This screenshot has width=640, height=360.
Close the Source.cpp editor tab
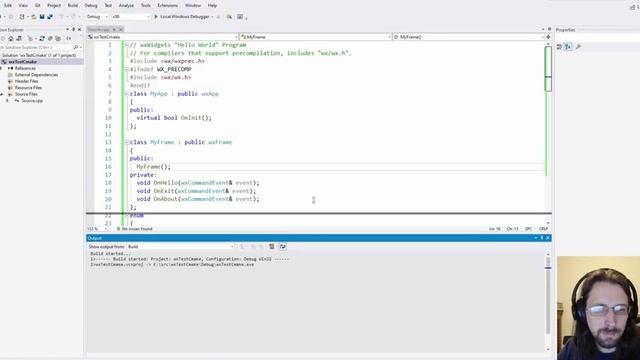tap(121, 30)
